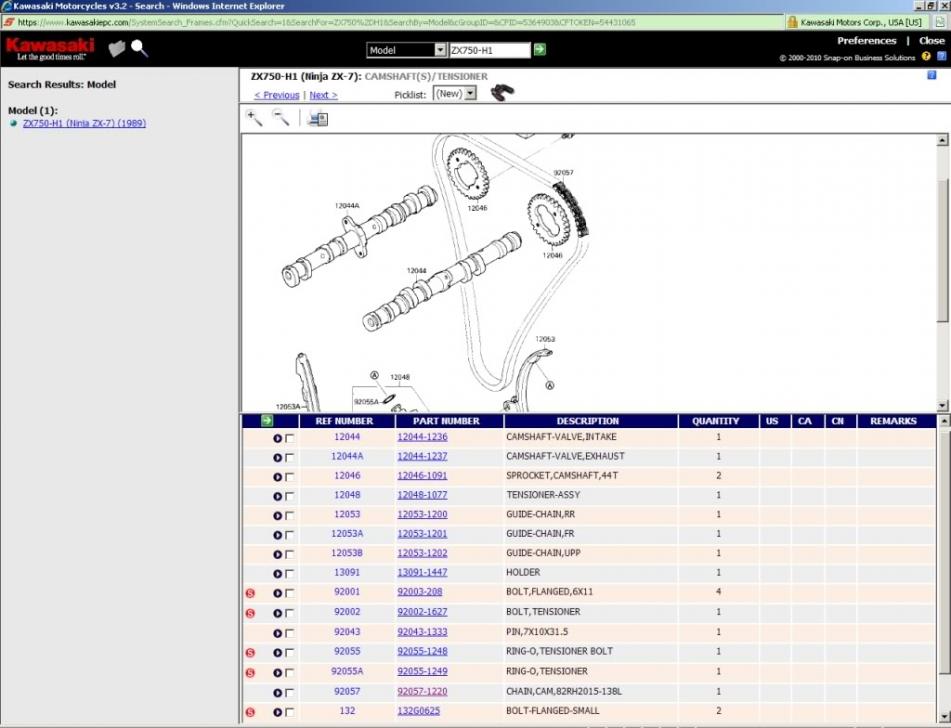Check the box for CAMSHAFT-VALVE,INTAKE row
951x728 pixels.
click(289, 438)
